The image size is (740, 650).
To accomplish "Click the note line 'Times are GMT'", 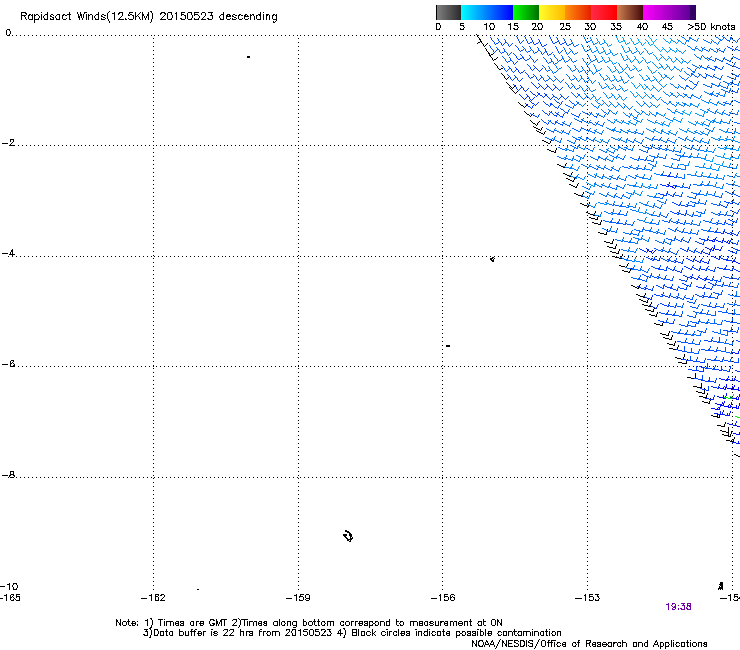I will pyautogui.click(x=309, y=623).
